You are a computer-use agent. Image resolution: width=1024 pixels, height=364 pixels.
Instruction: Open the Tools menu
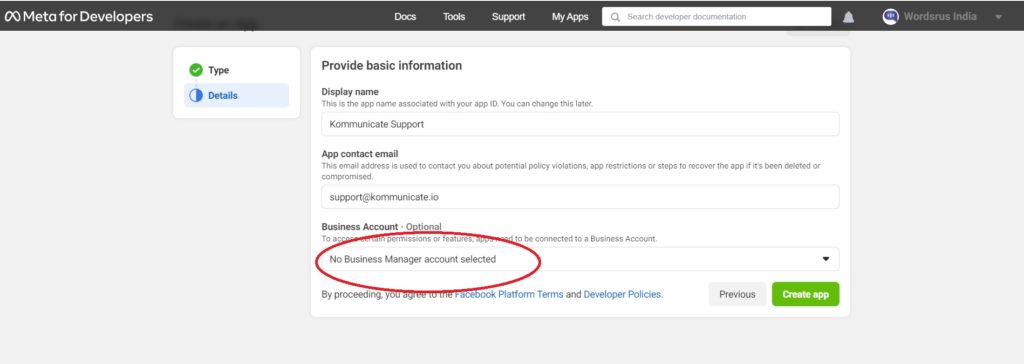[454, 17]
